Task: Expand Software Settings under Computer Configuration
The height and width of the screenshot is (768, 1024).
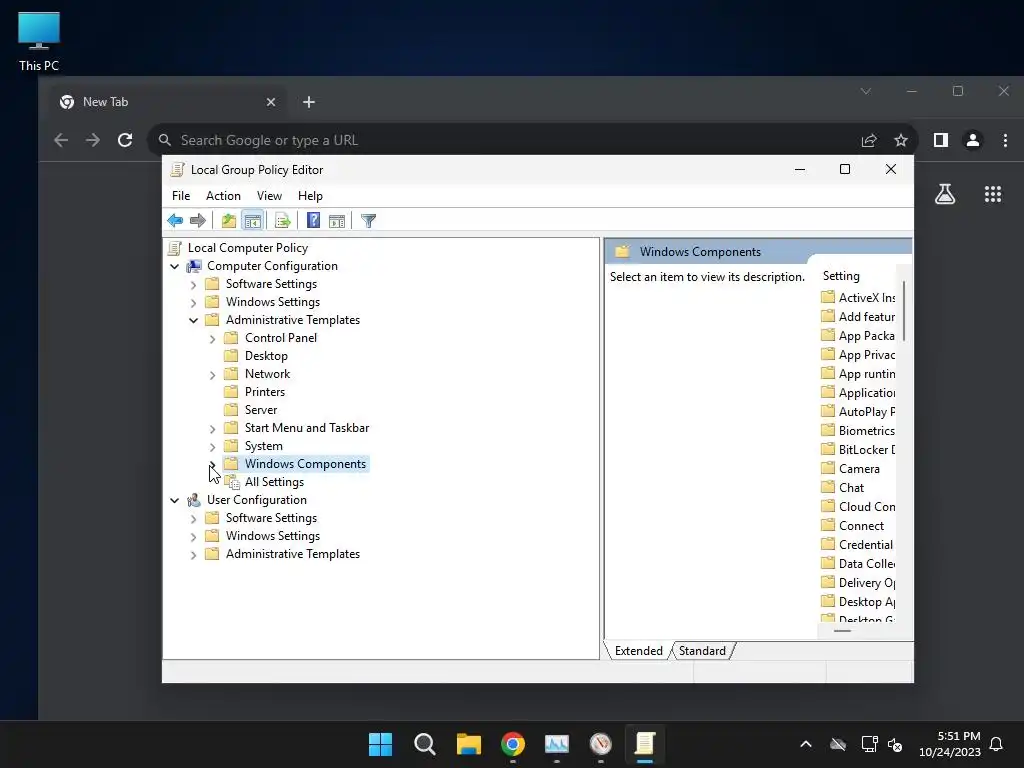Action: [193, 285]
